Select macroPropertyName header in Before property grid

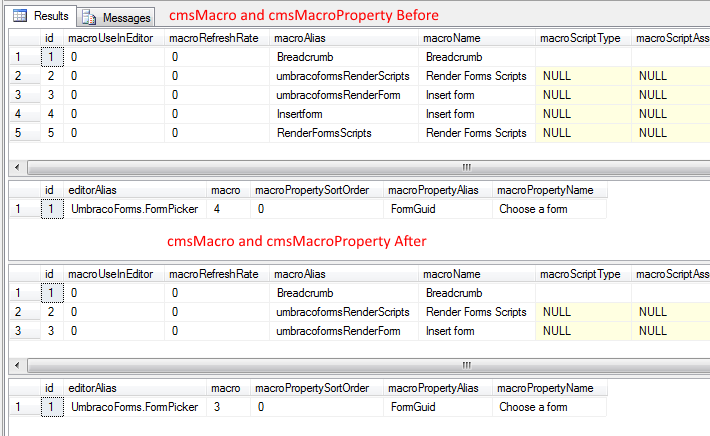[x=550, y=190]
